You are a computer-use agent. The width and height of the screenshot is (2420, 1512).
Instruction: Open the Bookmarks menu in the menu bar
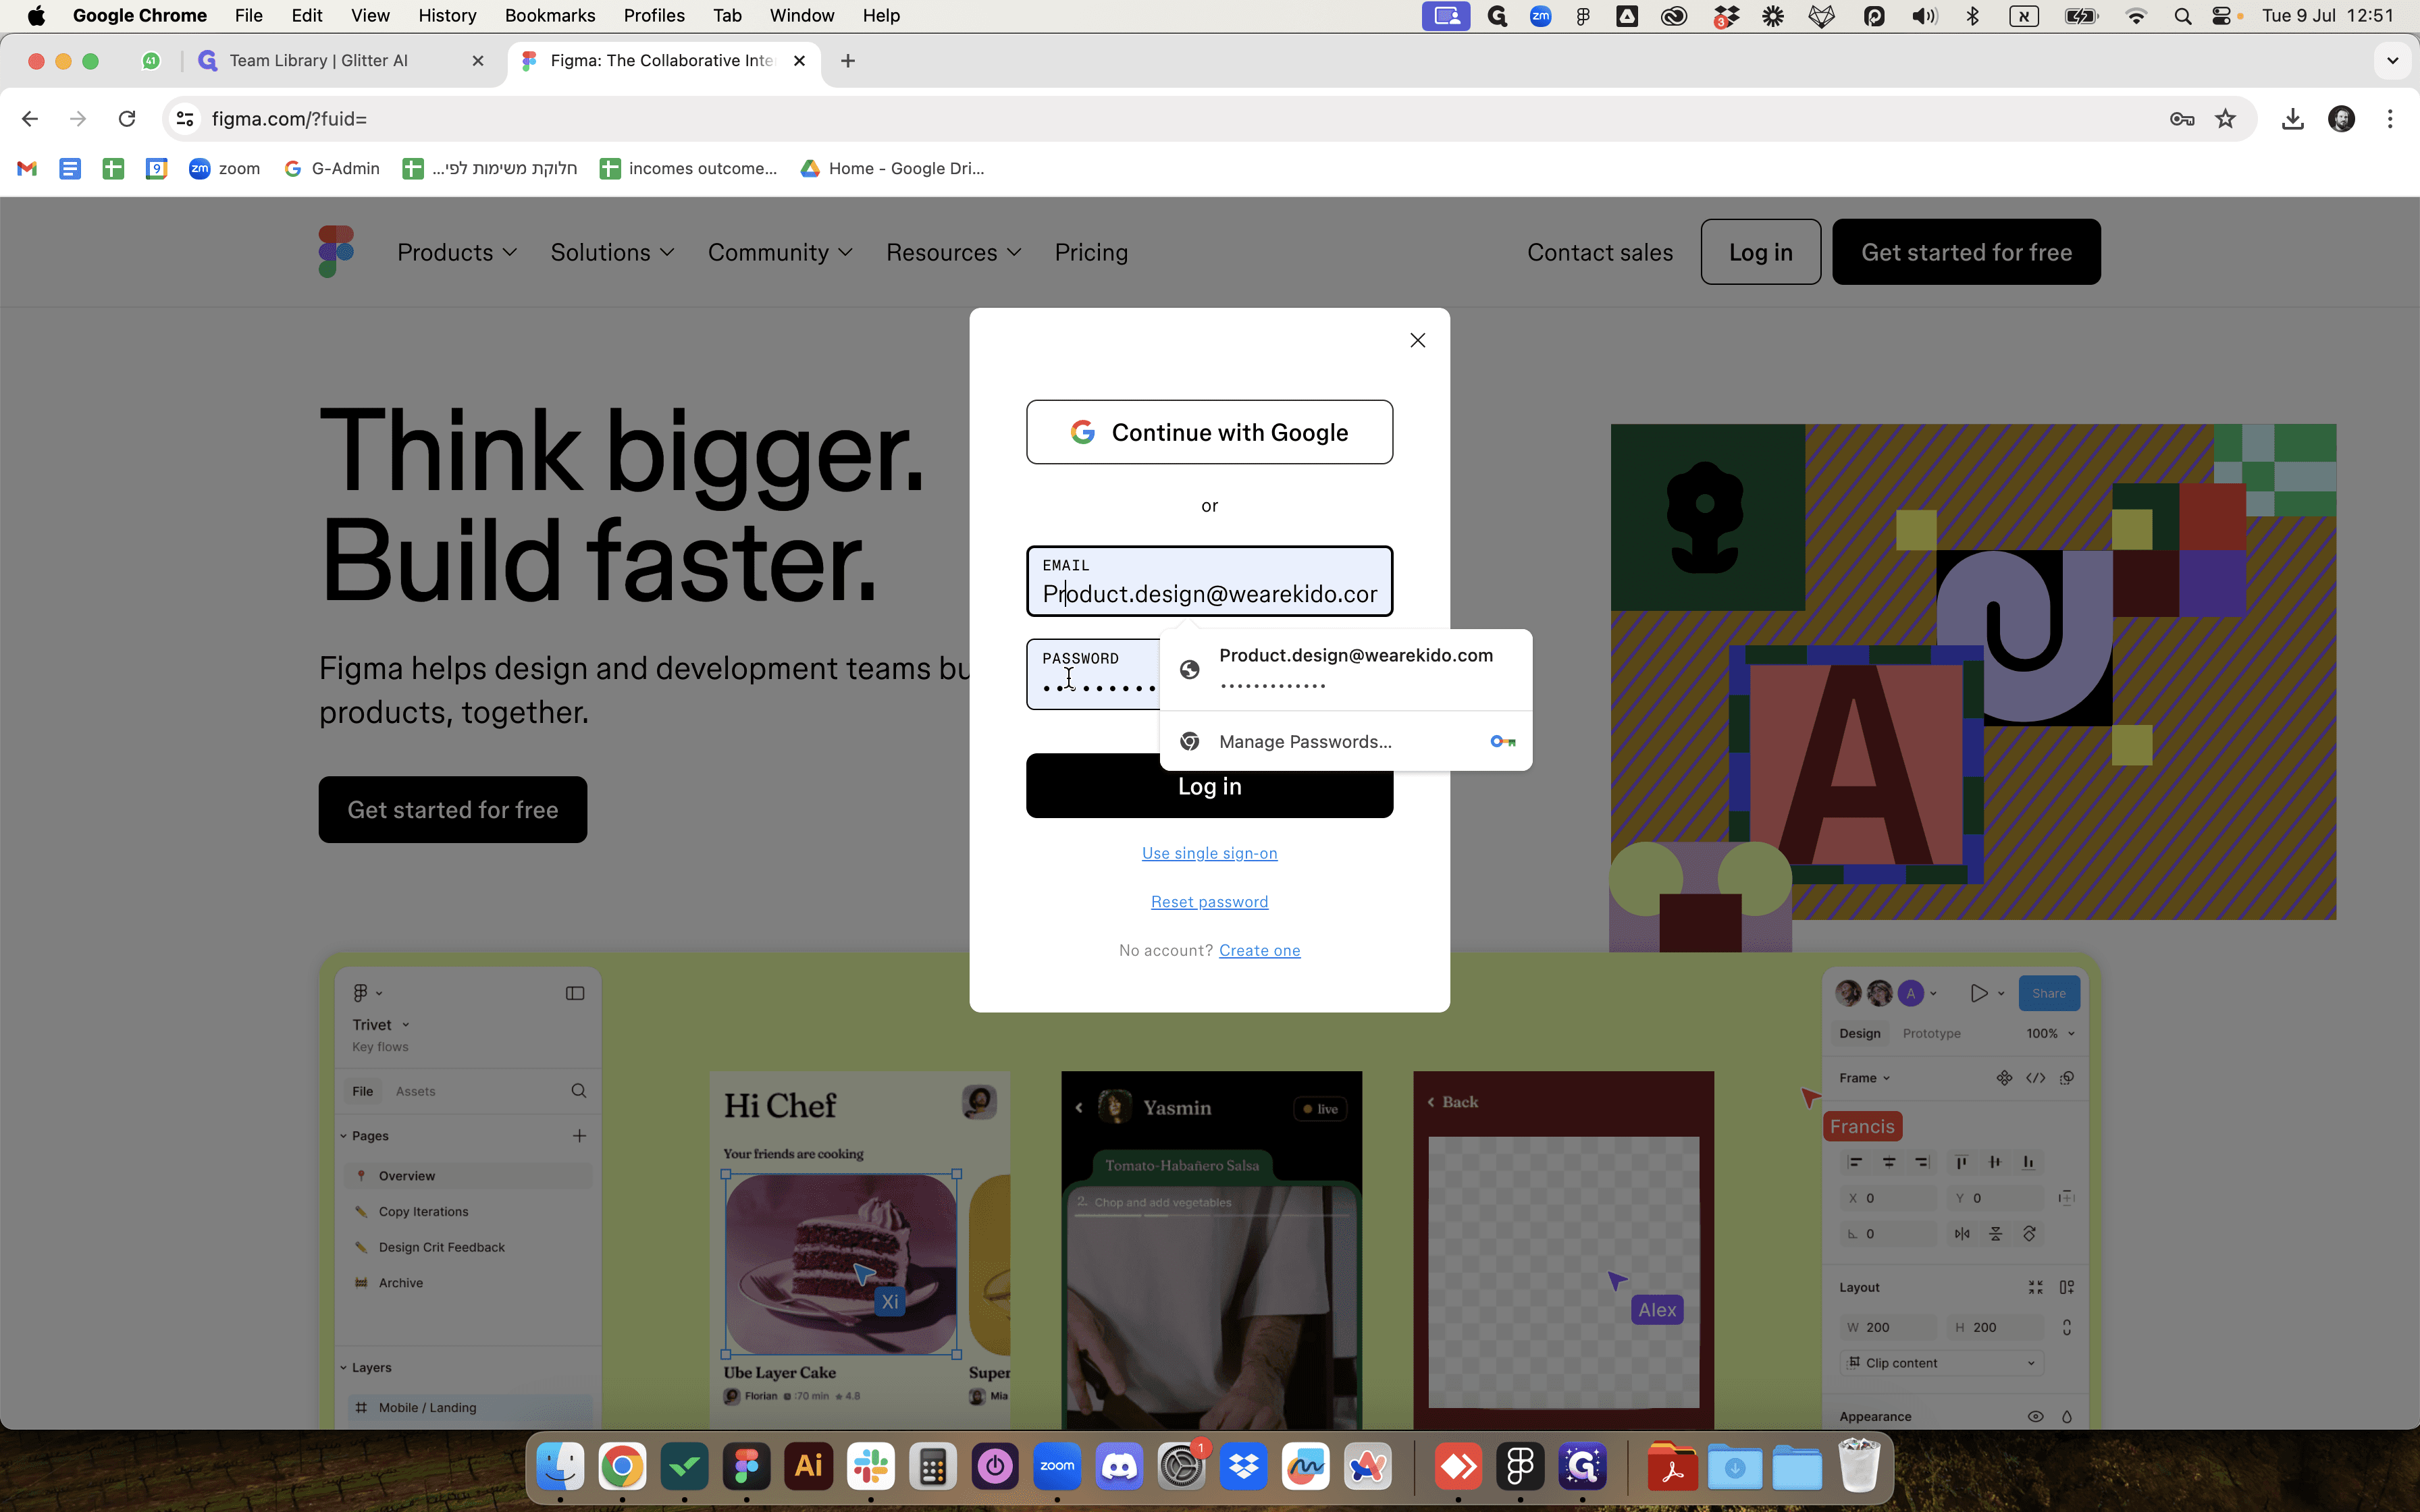(549, 16)
